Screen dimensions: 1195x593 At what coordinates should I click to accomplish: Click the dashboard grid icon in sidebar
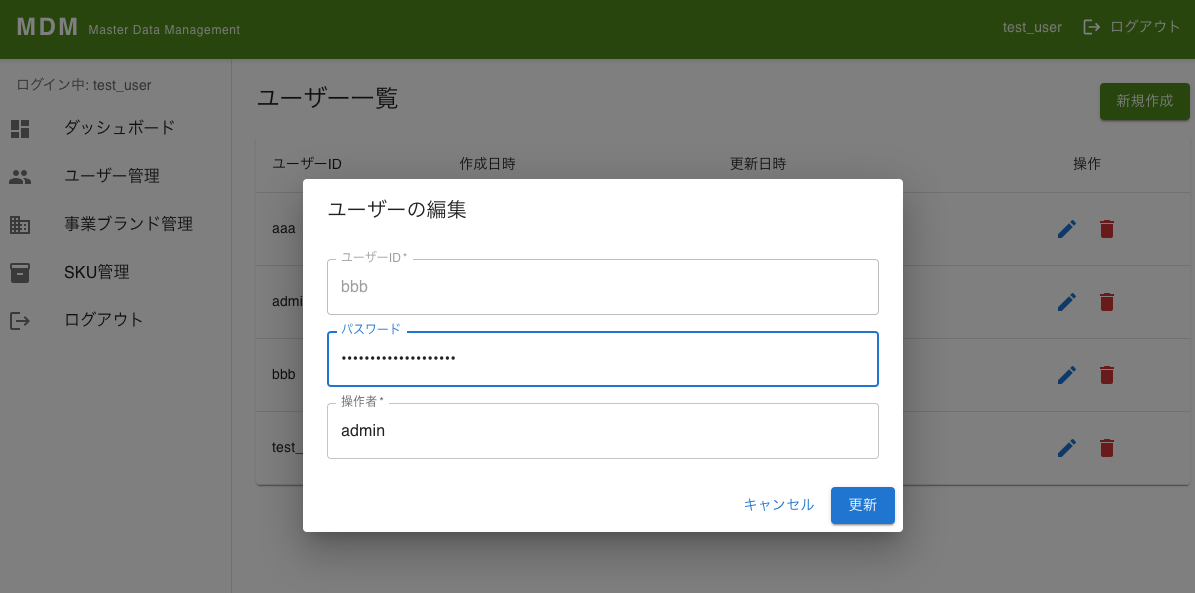pyautogui.click(x=20, y=129)
